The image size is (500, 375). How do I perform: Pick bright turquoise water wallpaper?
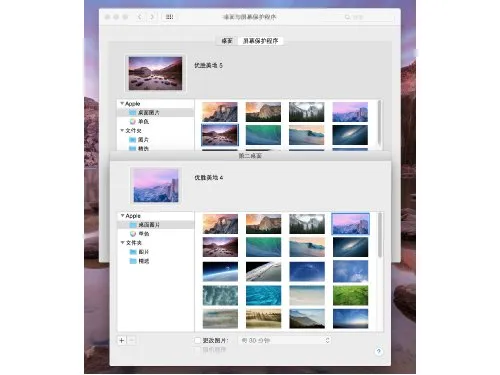(x=263, y=295)
